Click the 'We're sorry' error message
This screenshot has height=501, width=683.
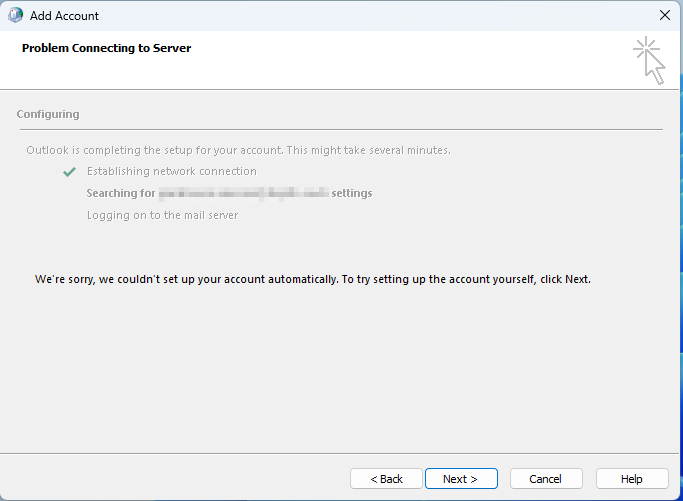(x=313, y=279)
